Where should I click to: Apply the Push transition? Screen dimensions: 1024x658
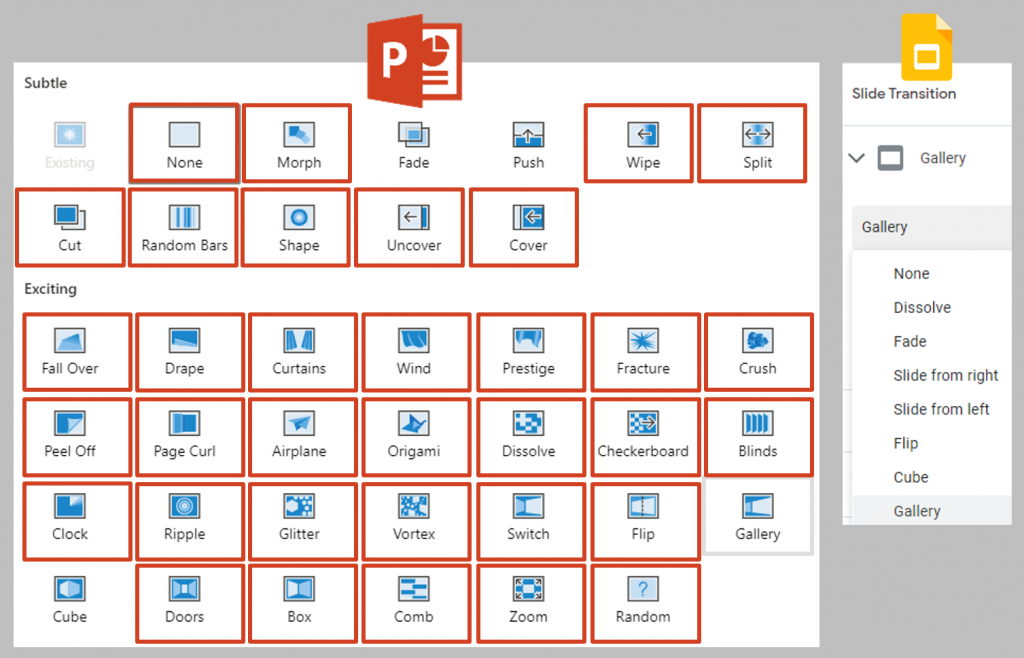(528, 145)
